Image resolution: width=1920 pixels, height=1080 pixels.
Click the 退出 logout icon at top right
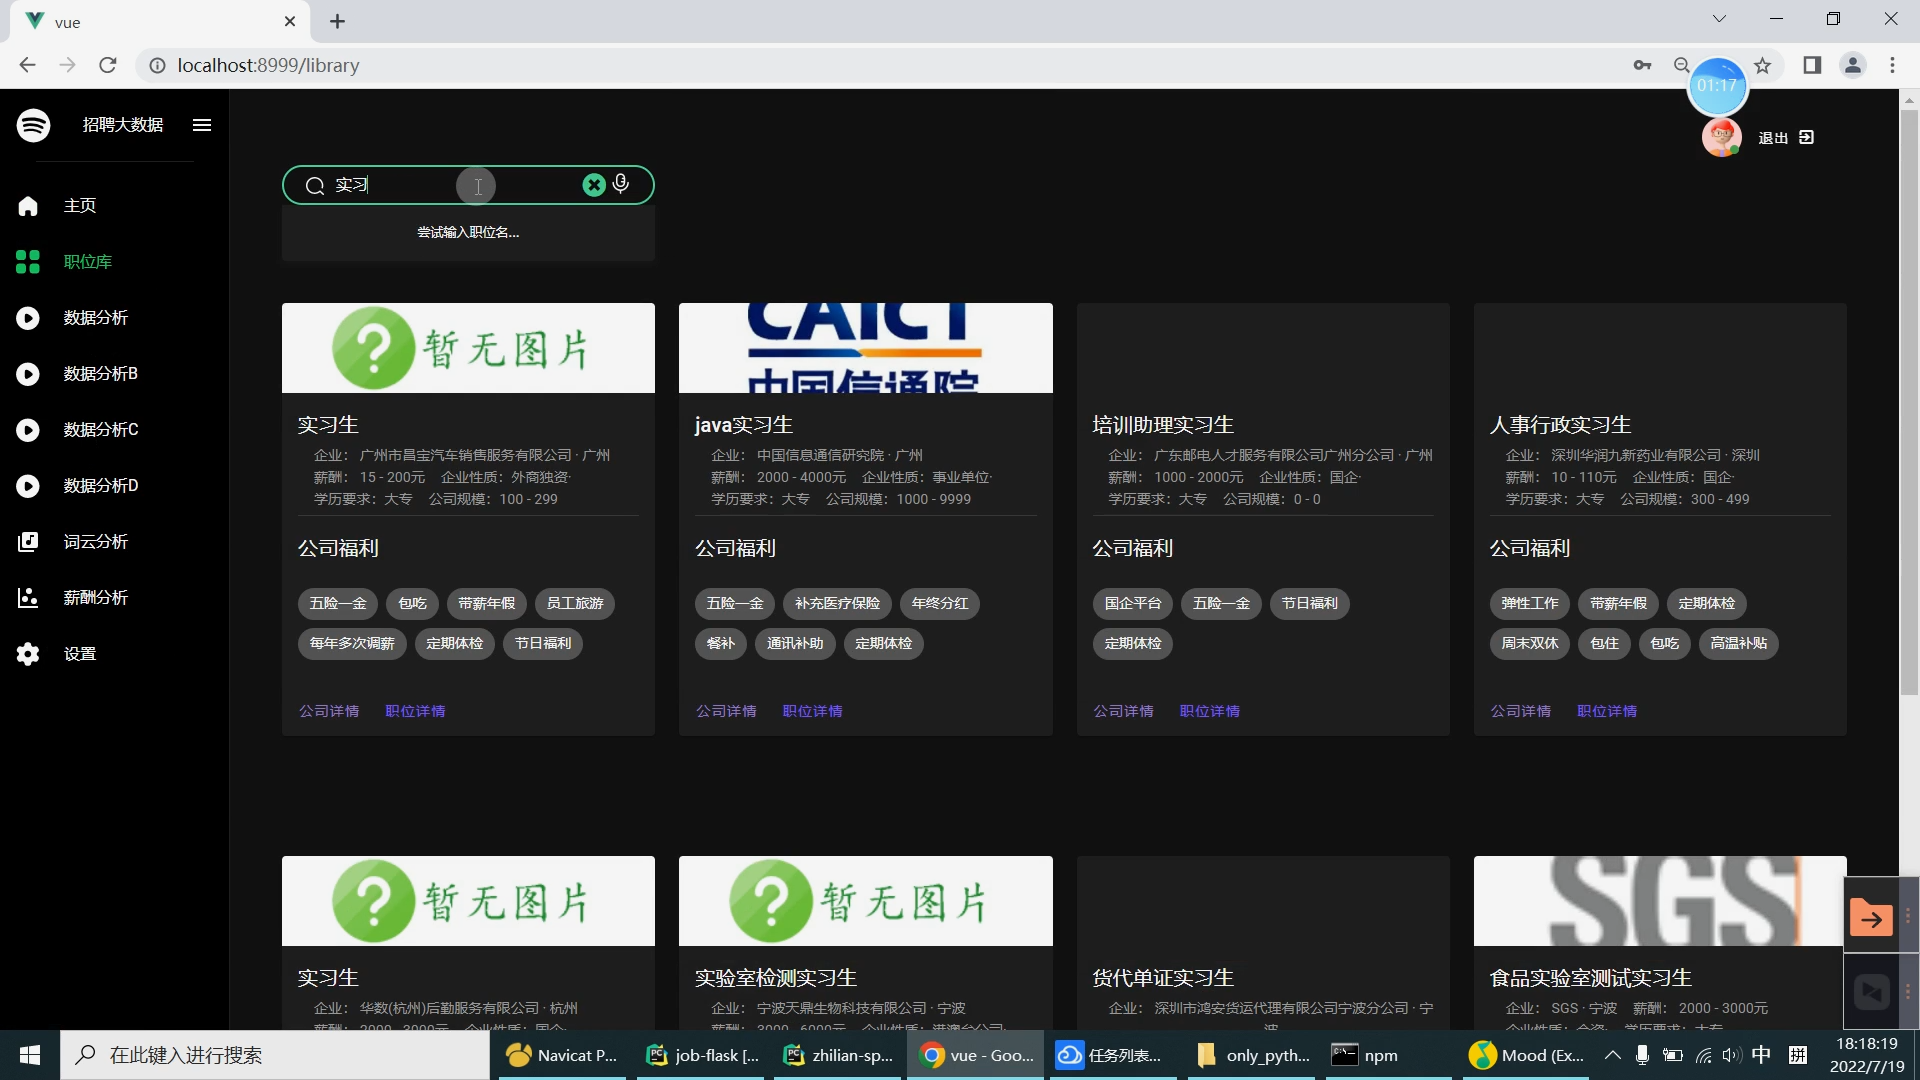pyautogui.click(x=1806, y=137)
